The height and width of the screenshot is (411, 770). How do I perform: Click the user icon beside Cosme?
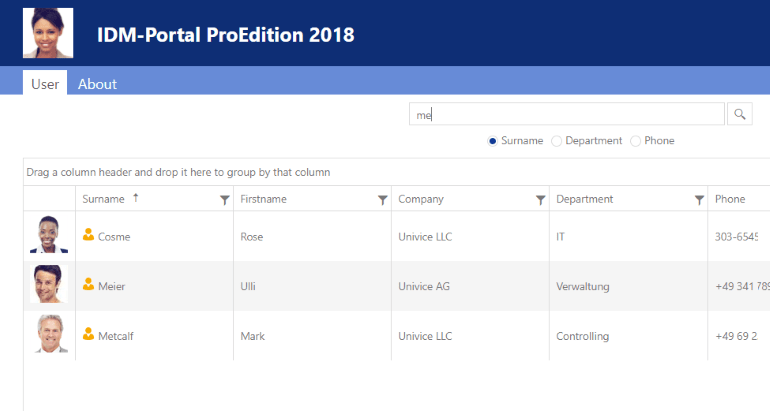click(88, 235)
